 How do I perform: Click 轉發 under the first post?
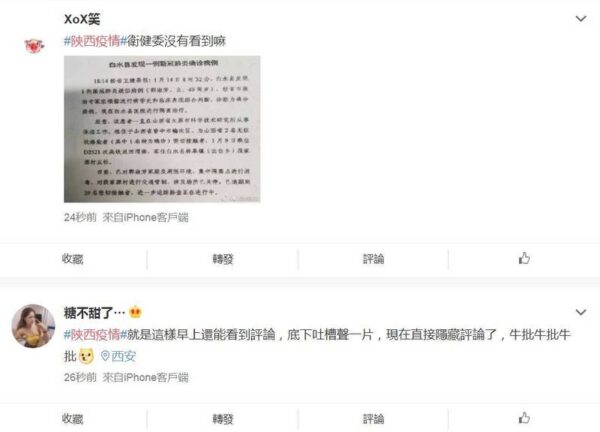click(x=223, y=259)
